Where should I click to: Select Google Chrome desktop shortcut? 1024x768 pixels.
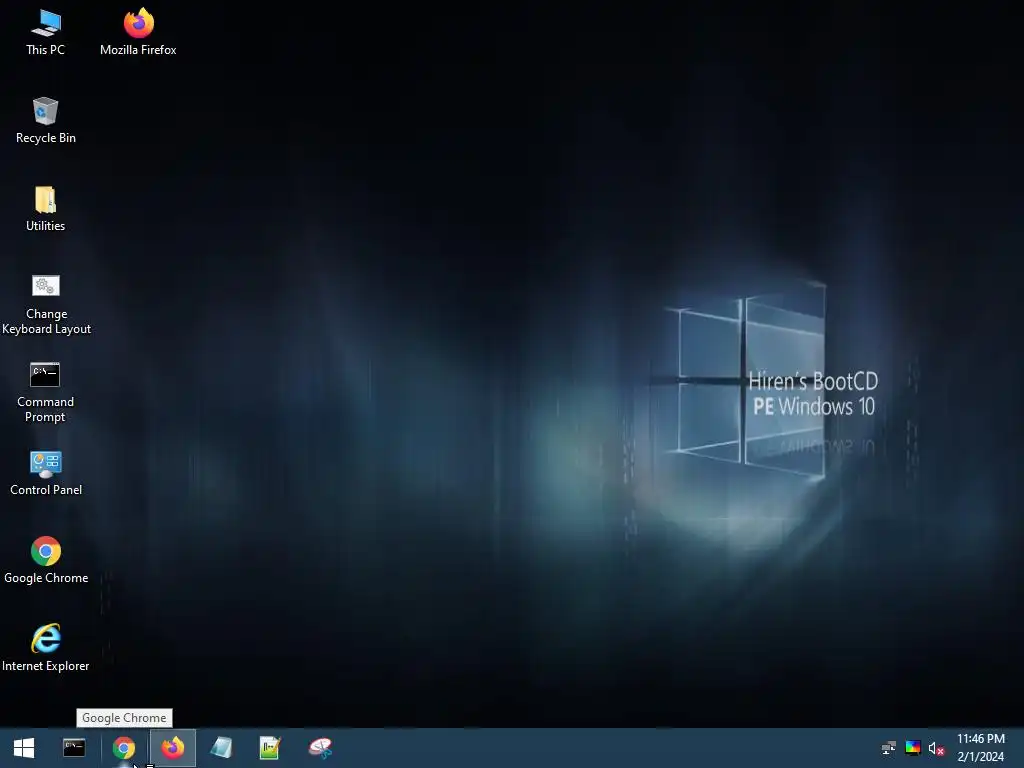[46, 560]
